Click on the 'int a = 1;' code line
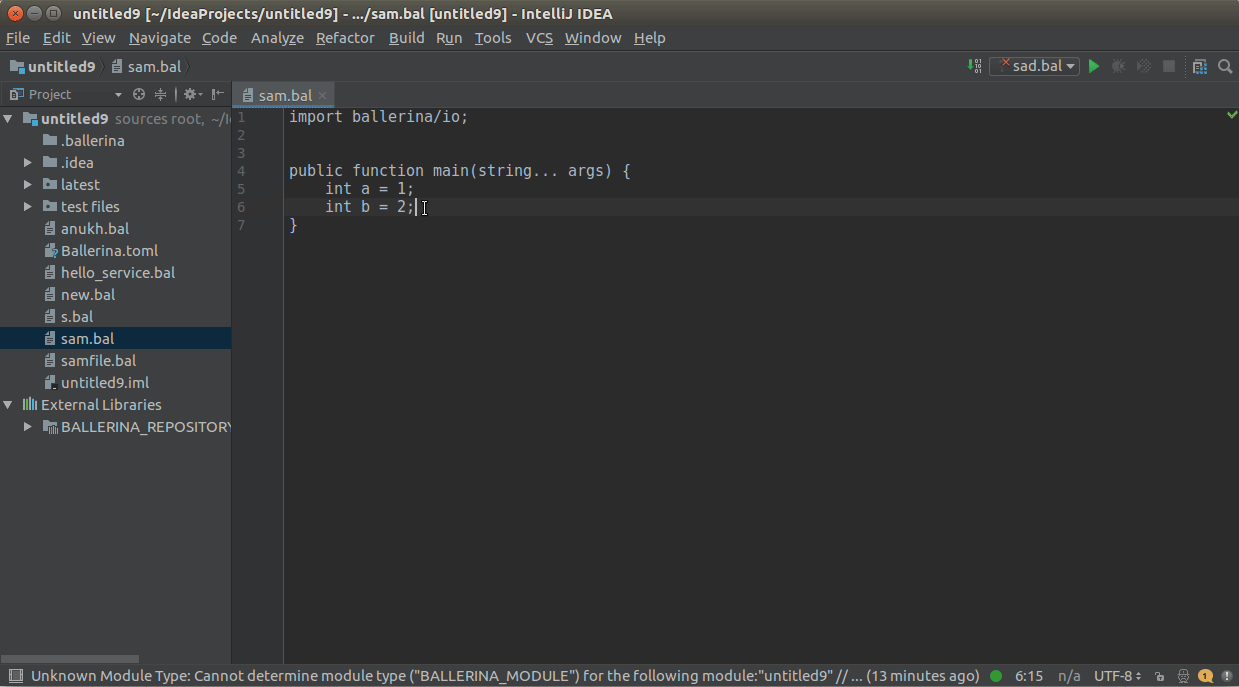 coord(369,189)
